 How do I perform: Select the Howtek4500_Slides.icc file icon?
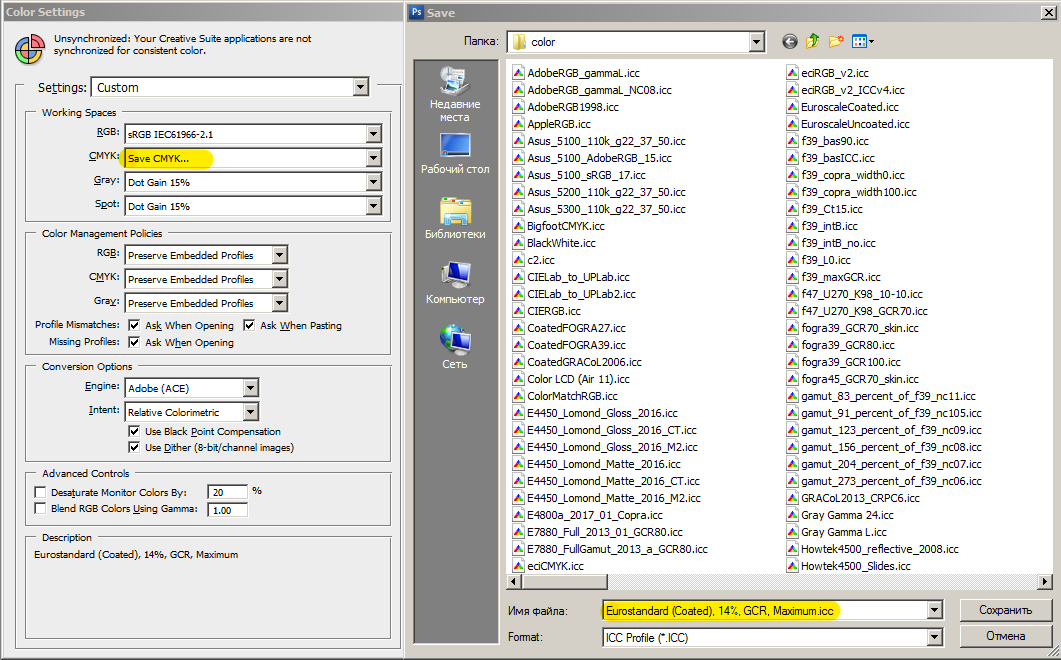click(792, 566)
